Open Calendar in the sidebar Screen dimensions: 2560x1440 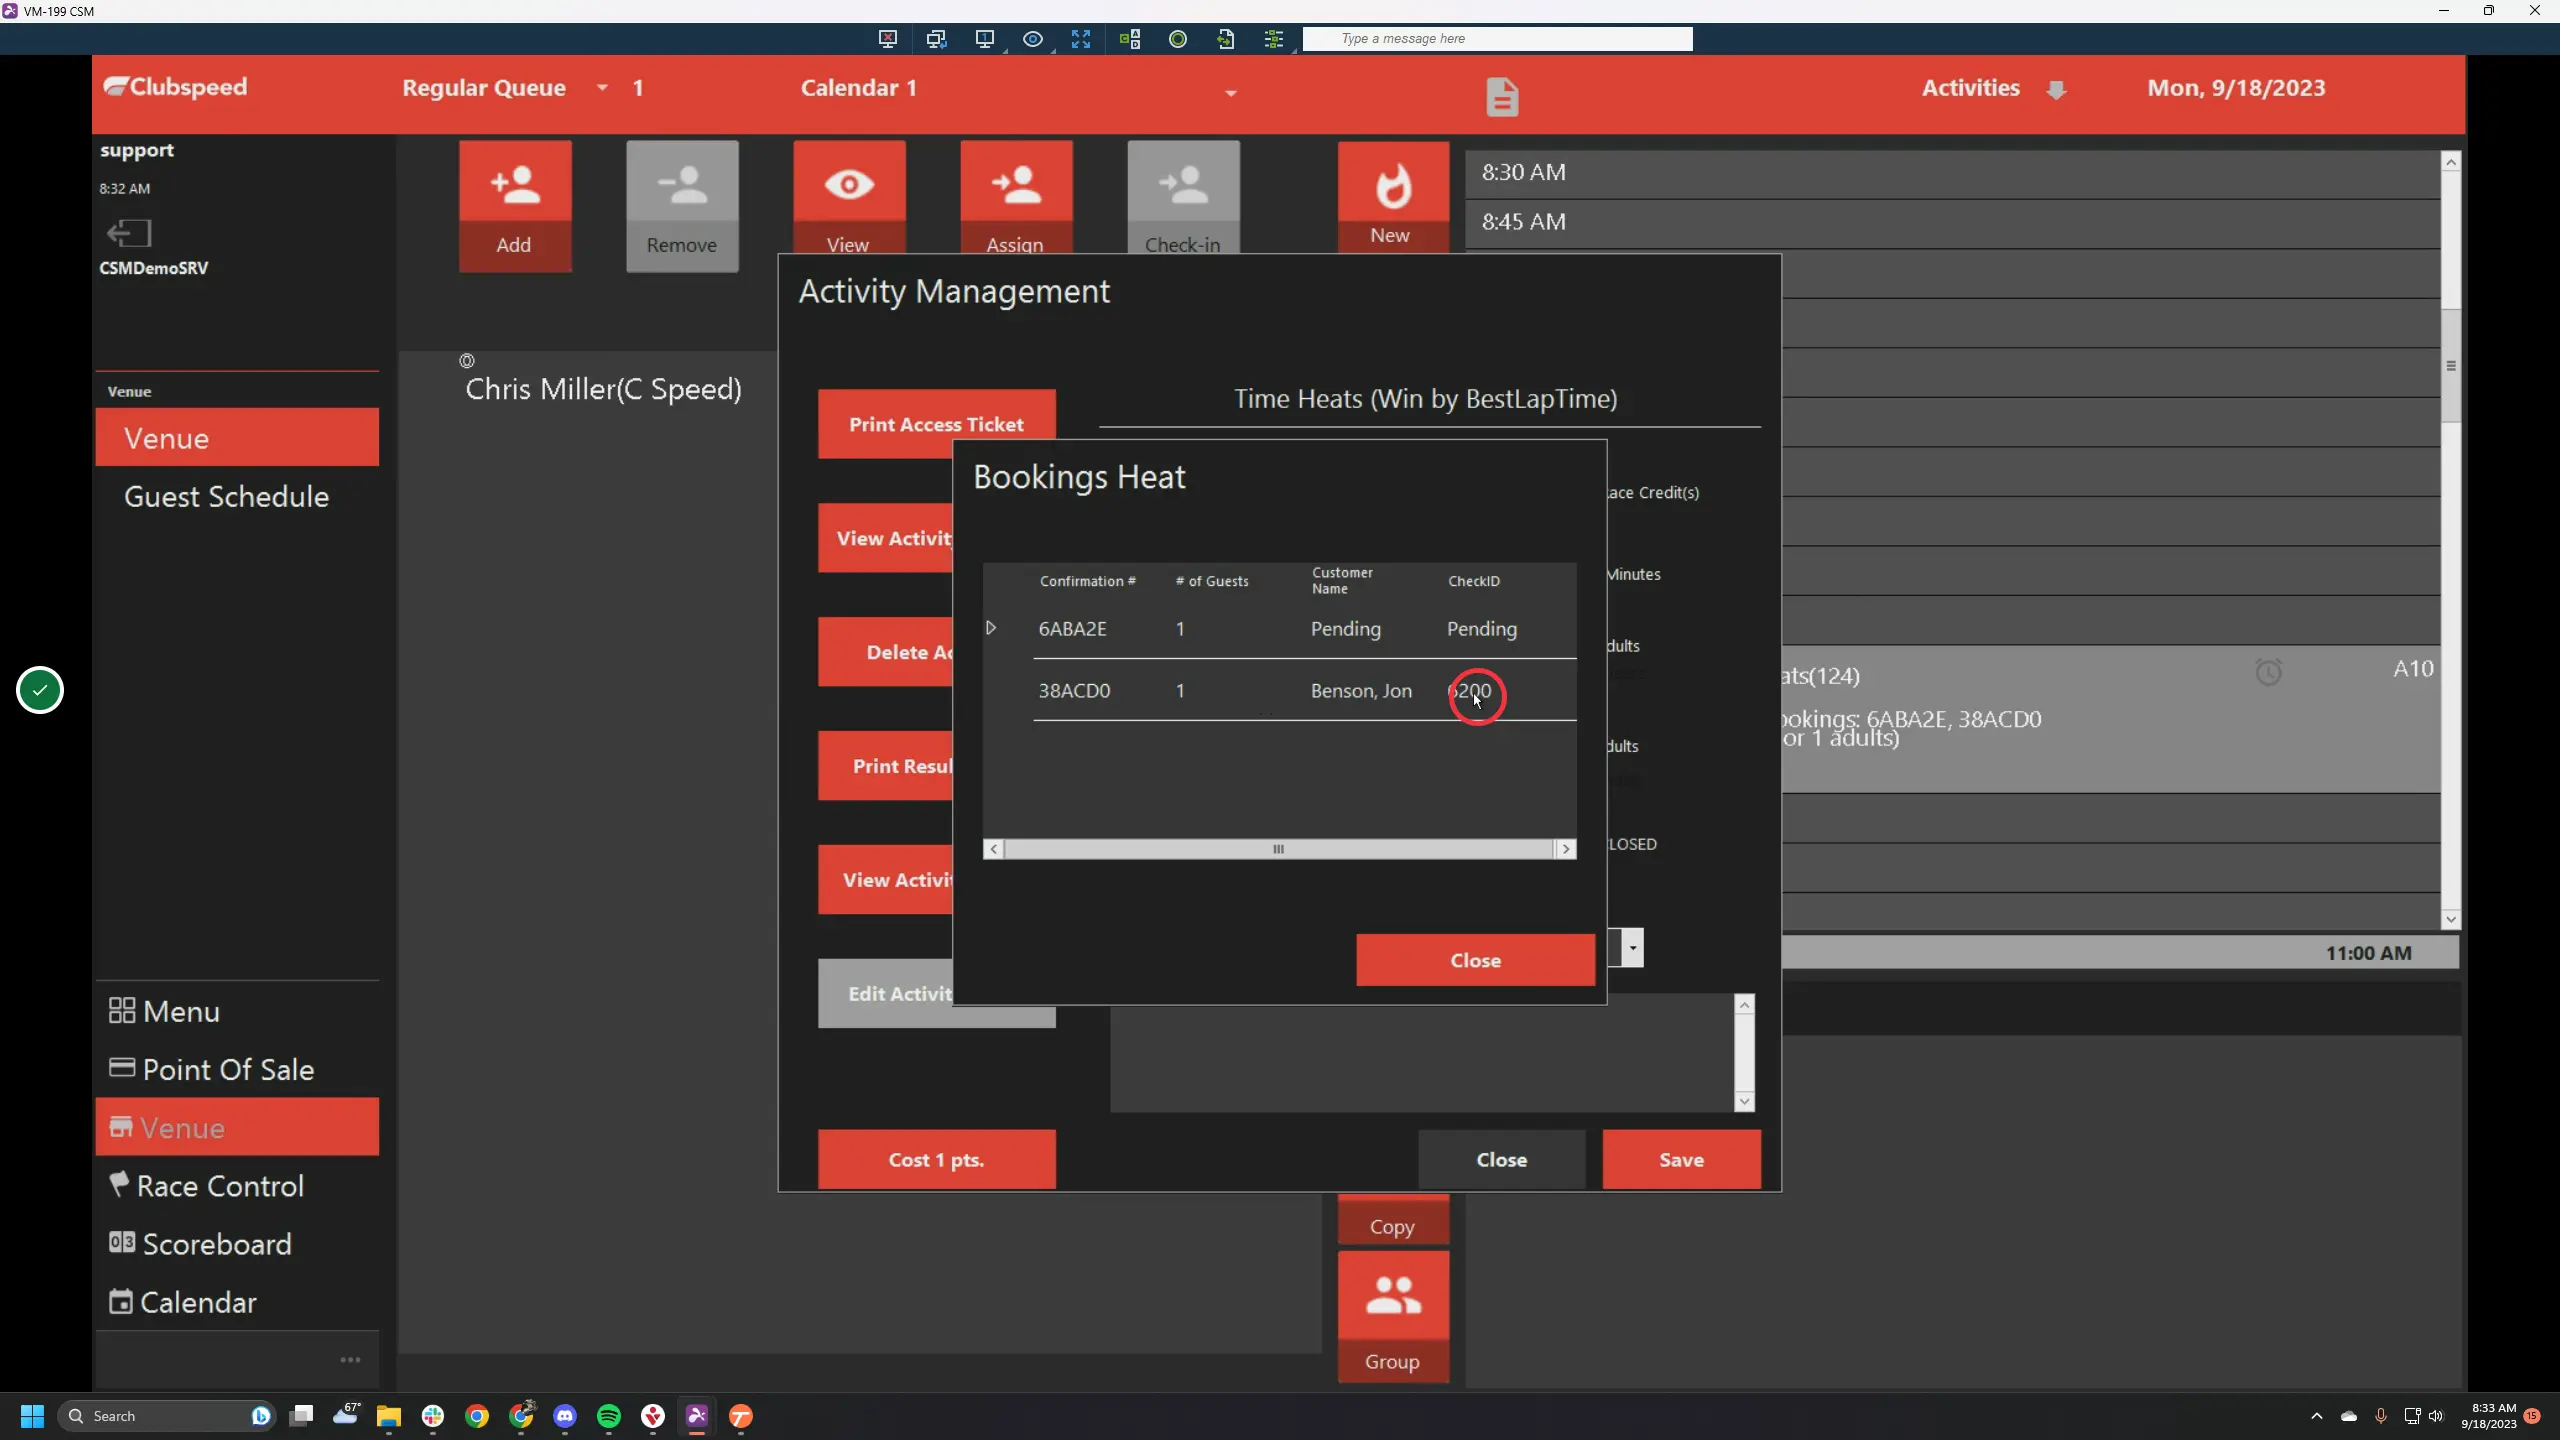[x=237, y=1301]
